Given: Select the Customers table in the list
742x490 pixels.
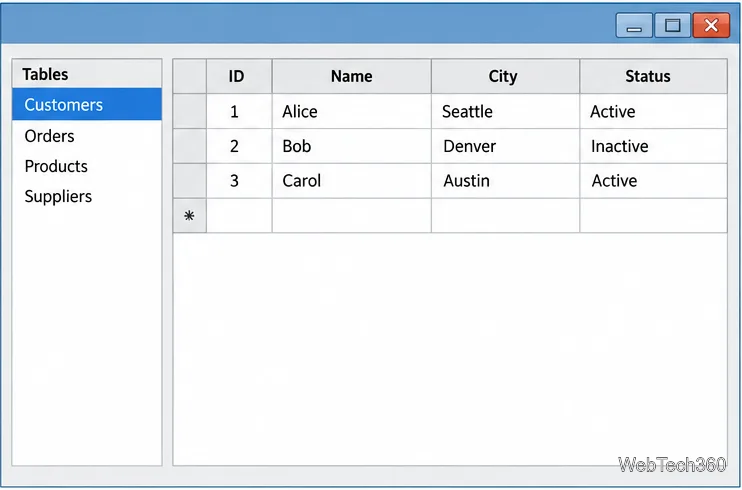Looking at the screenshot, I should pyautogui.click(x=87, y=104).
